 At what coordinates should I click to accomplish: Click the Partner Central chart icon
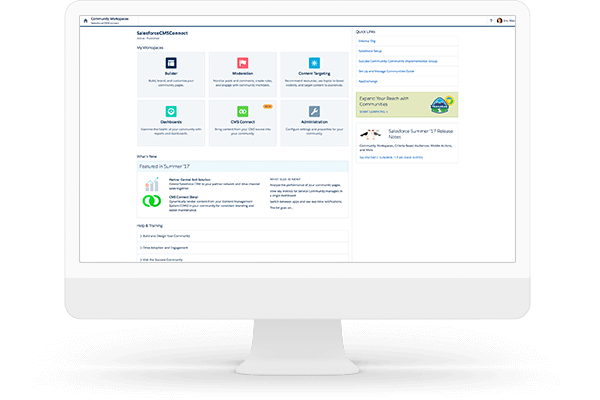pyautogui.click(x=152, y=184)
